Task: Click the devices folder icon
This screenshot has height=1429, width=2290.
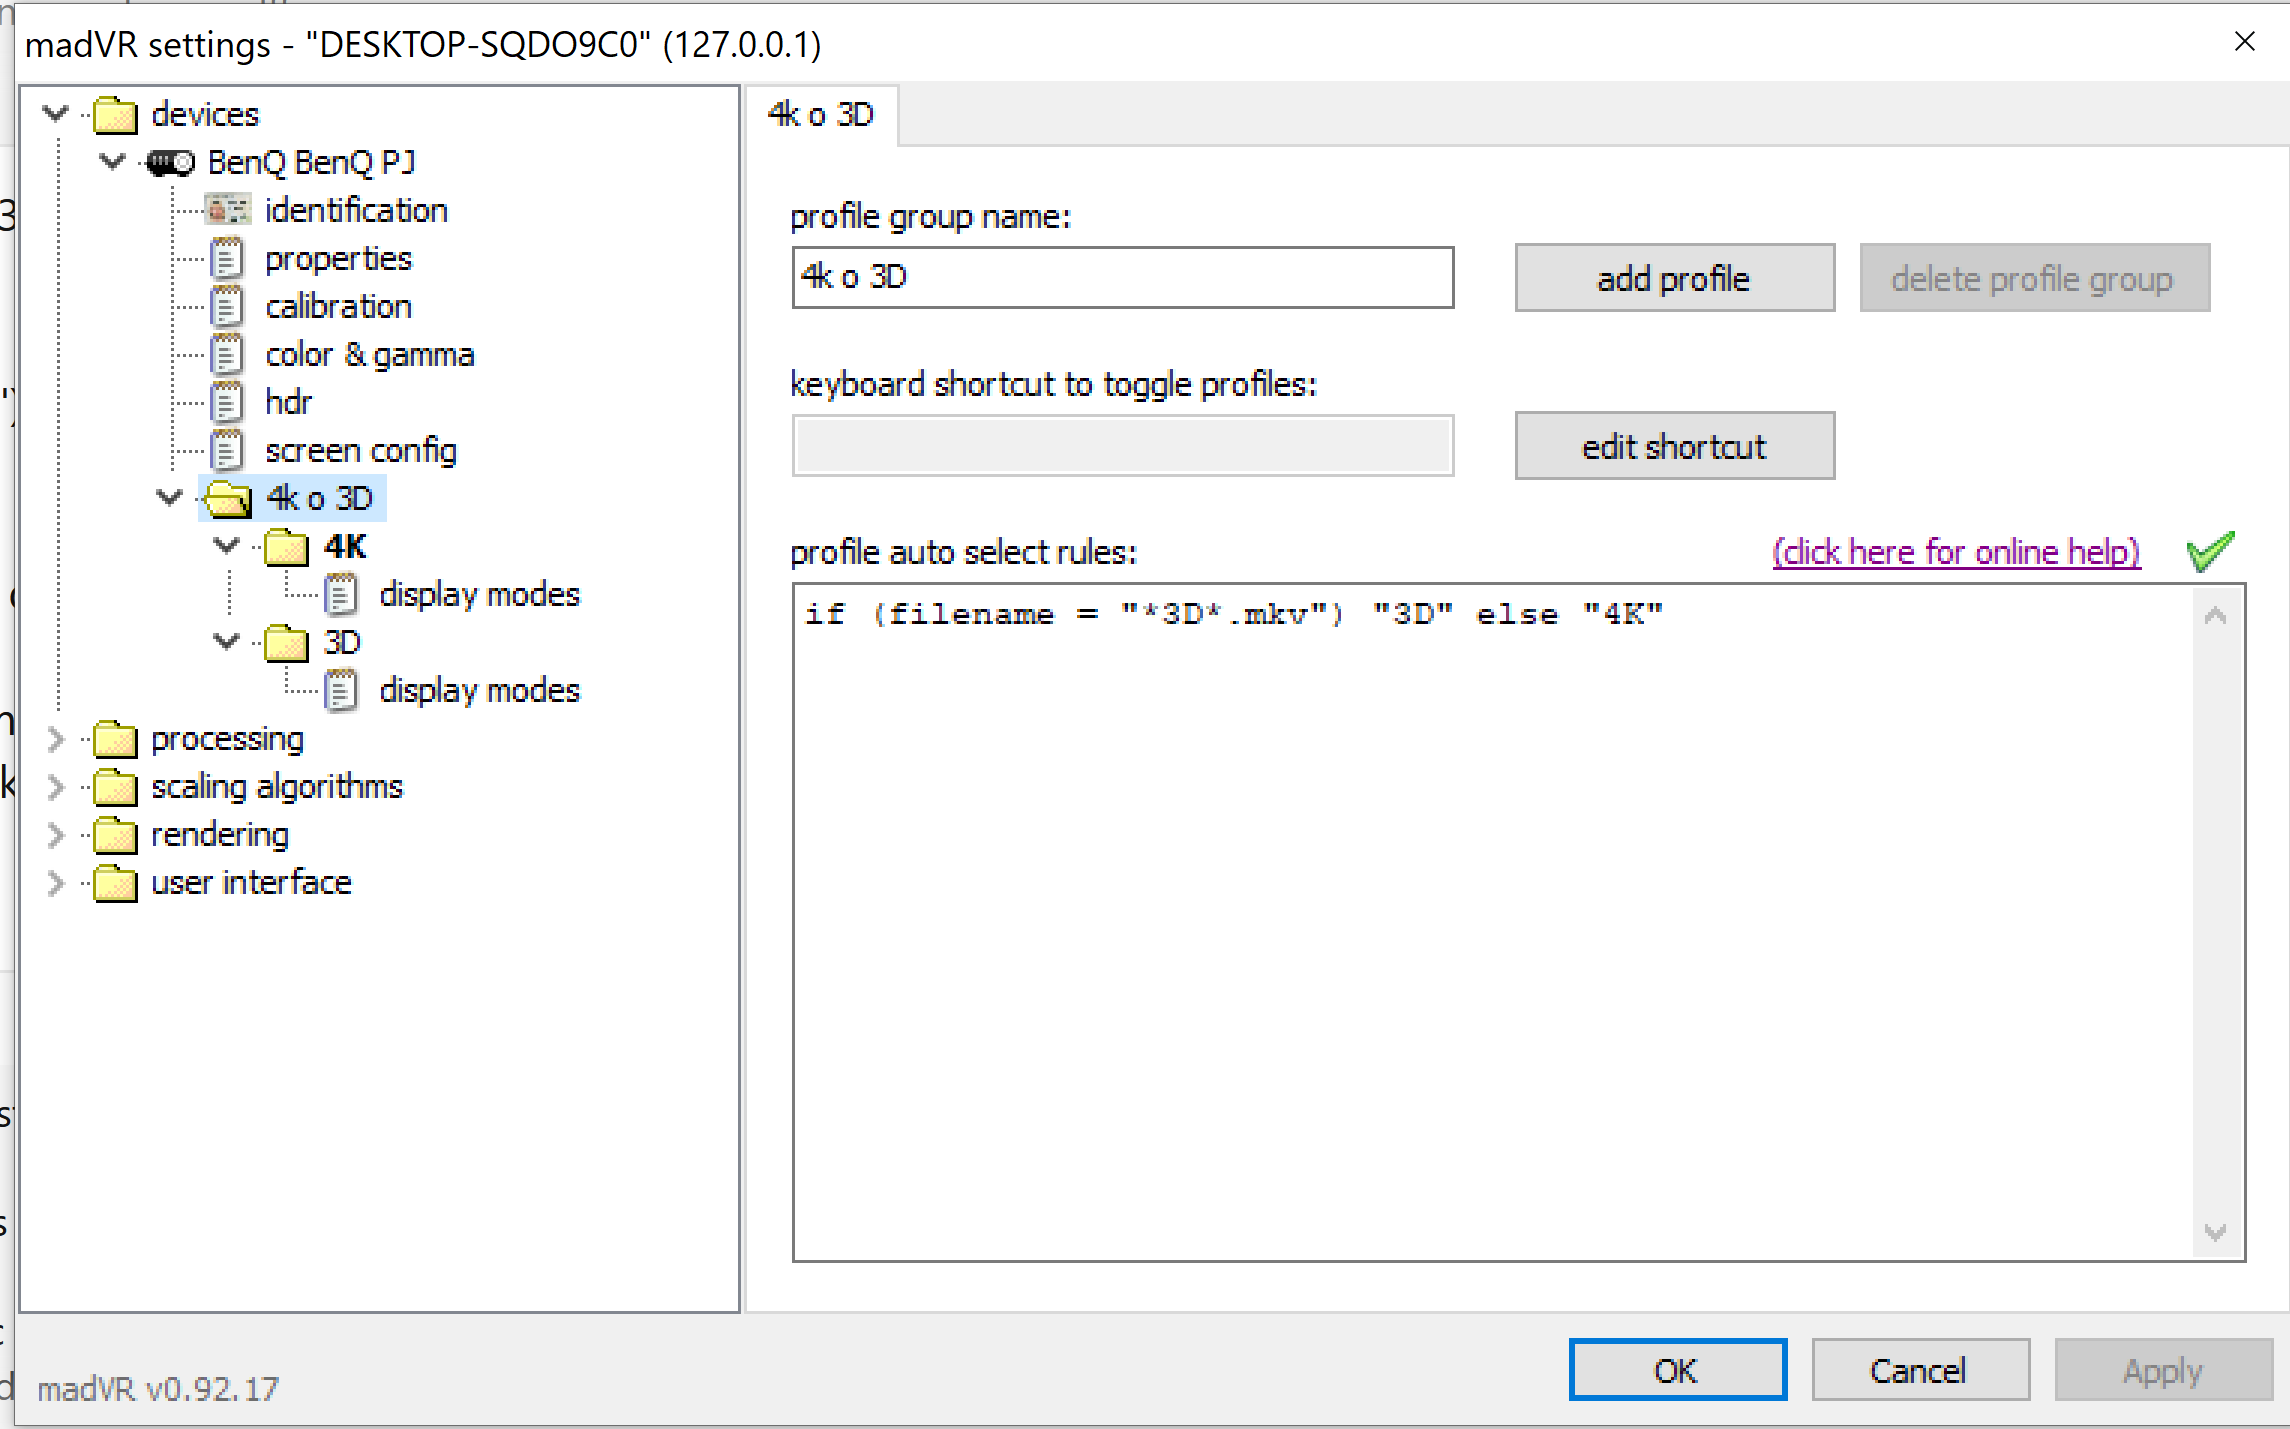Action: (x=115, y=115)
